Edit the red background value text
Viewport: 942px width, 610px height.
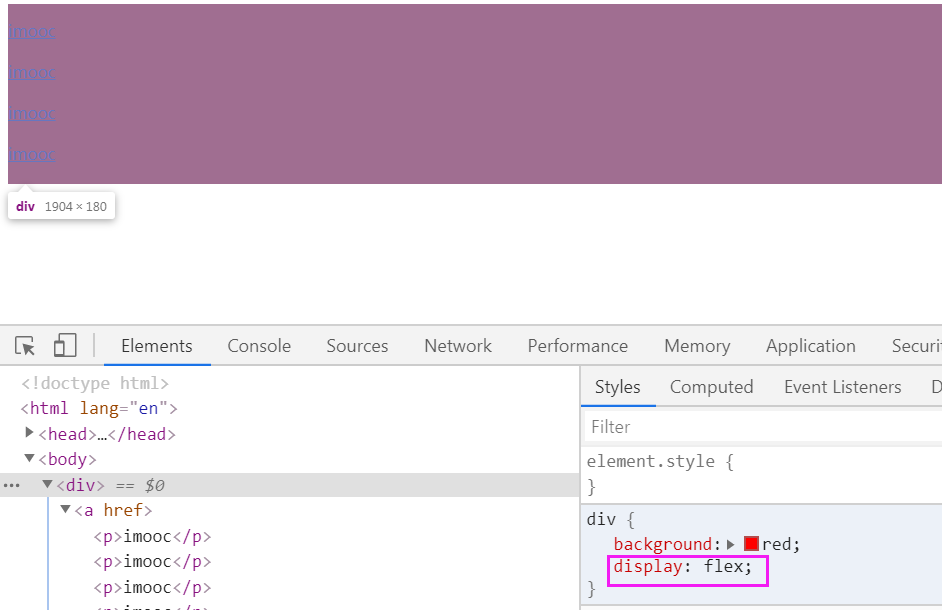(777, 544)
